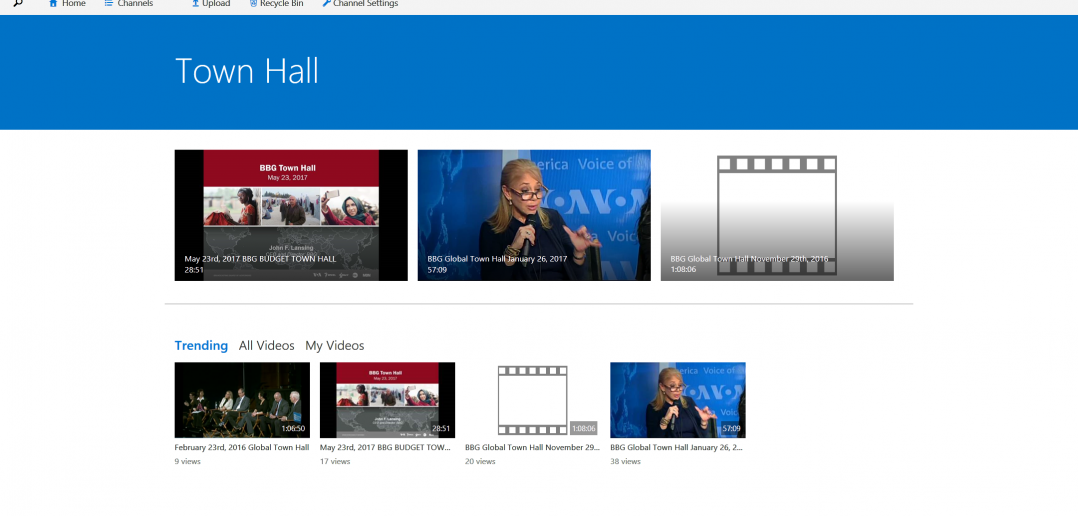Click the Home house icon
This screenshot has height=516, width=1078.
click(53, 3)
